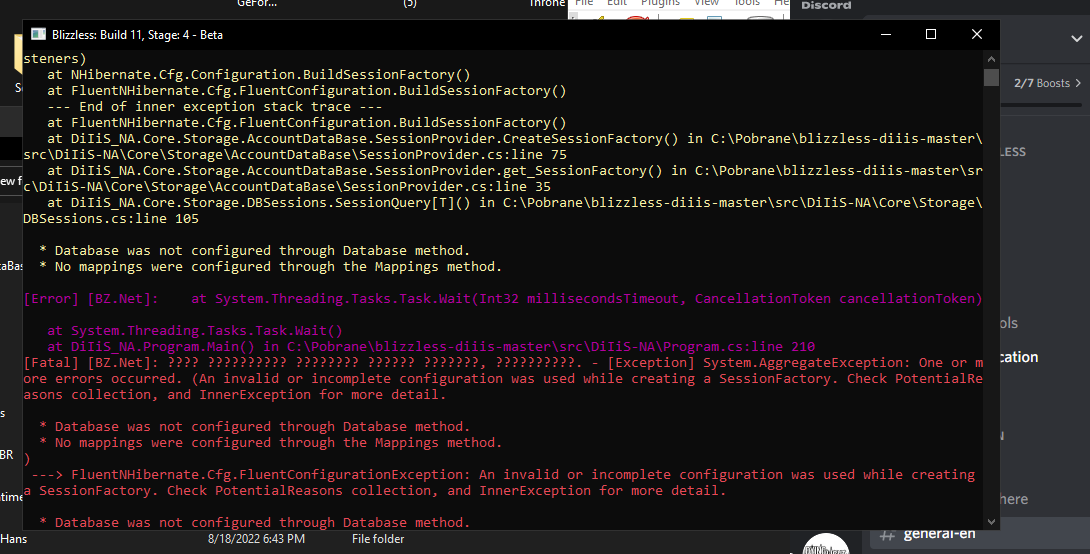Grab the console vertical scrollbar thumb
The width and height of the screenshot is (1090, 554).
[x=991, y=77]
